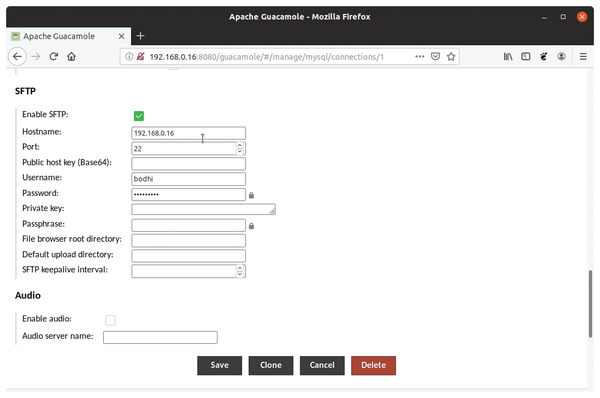Screen dimensions: 600x398
Task: Show site information icon in address bar
Action: point(129,57)
